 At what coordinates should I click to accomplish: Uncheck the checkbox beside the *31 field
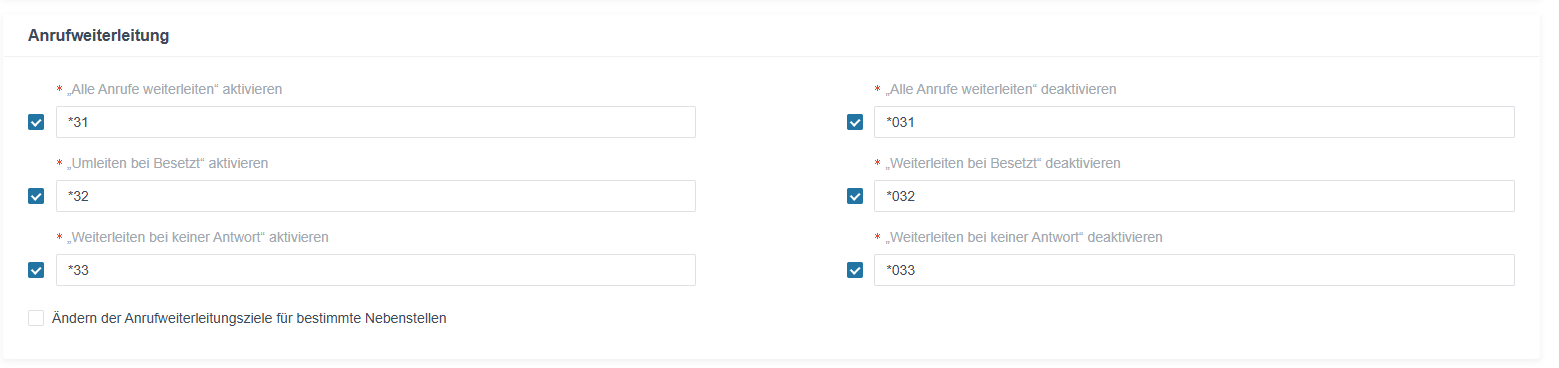click(x=36, y=122)
